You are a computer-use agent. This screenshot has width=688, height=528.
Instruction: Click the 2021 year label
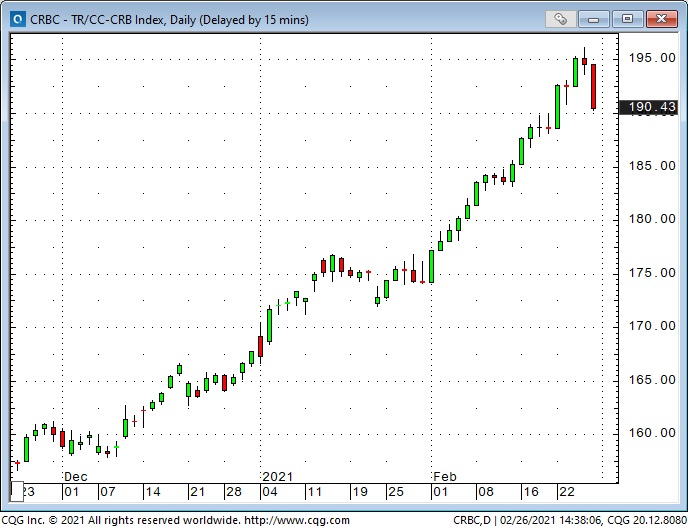[x=277, y=477]
